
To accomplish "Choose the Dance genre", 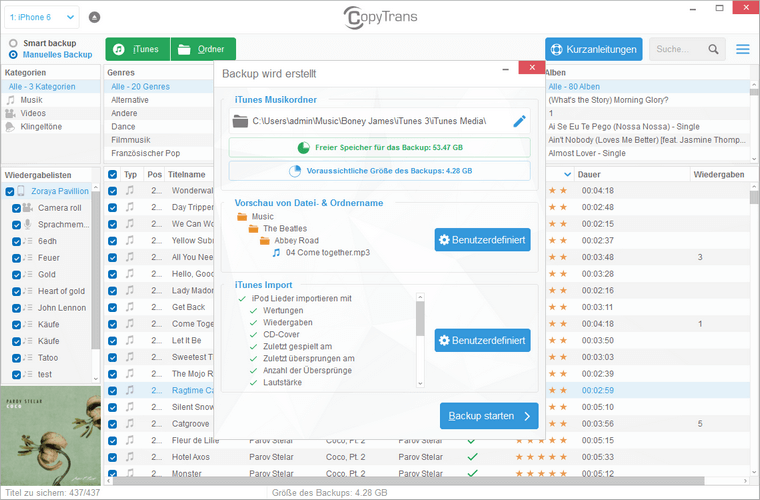I will coord(123,126).
